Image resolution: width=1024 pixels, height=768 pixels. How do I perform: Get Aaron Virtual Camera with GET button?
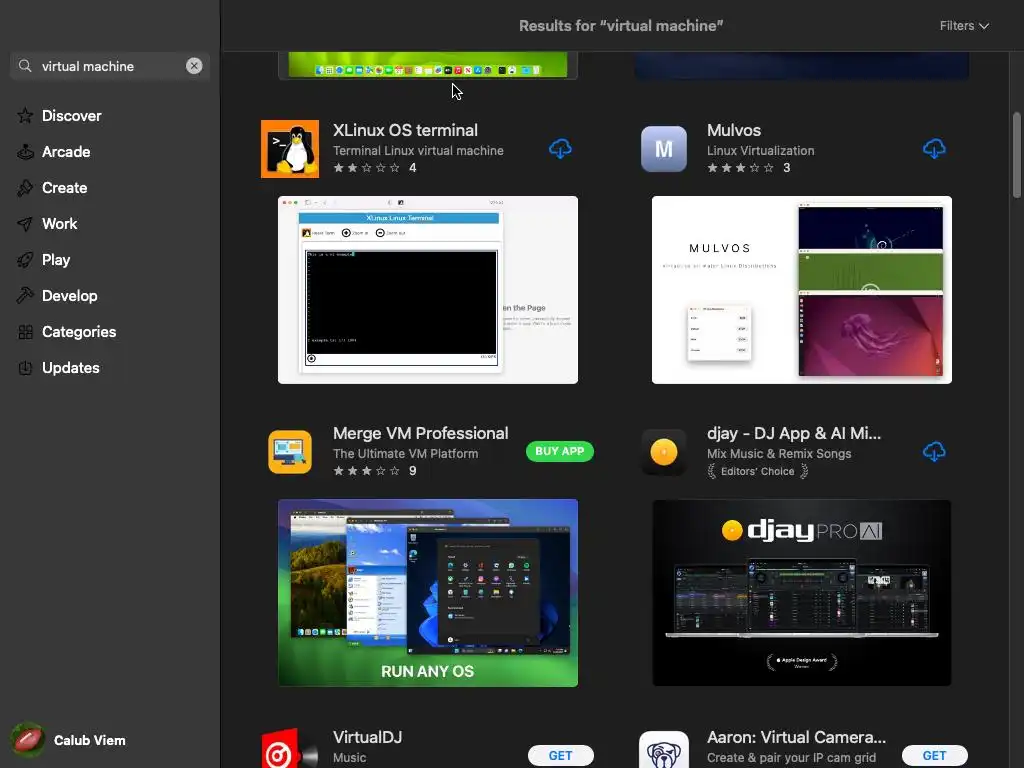(x=935, y=756)
